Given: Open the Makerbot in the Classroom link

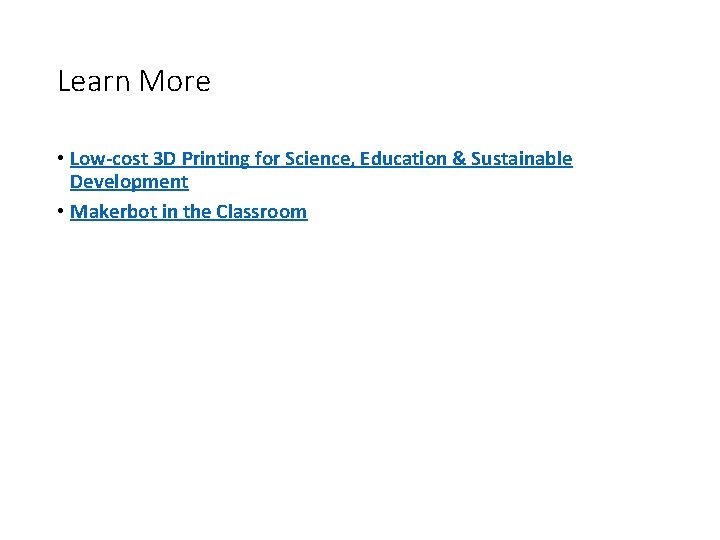Looking at the screenshot, I should (x=189, y=212).
